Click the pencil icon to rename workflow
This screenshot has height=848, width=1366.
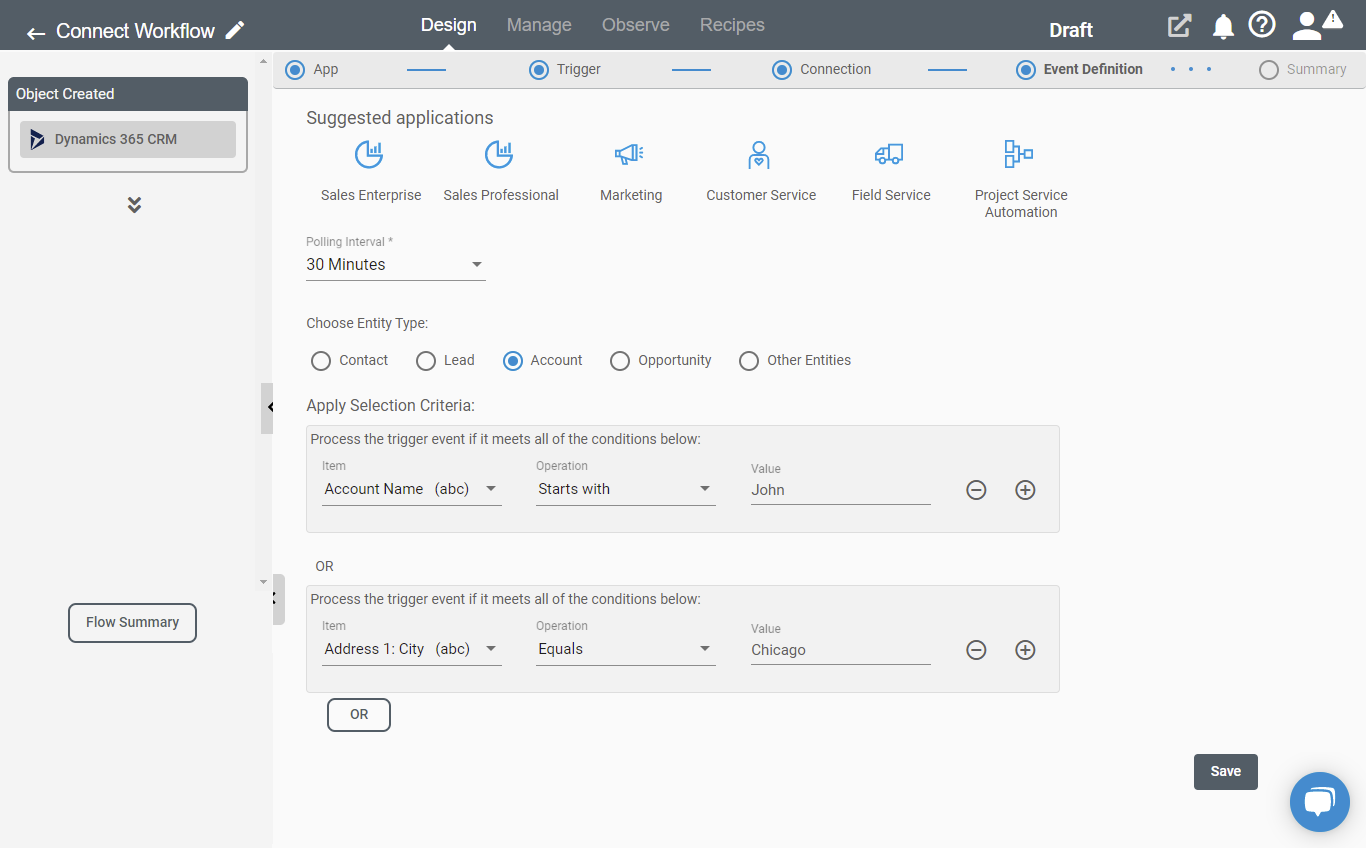[235, 30]
